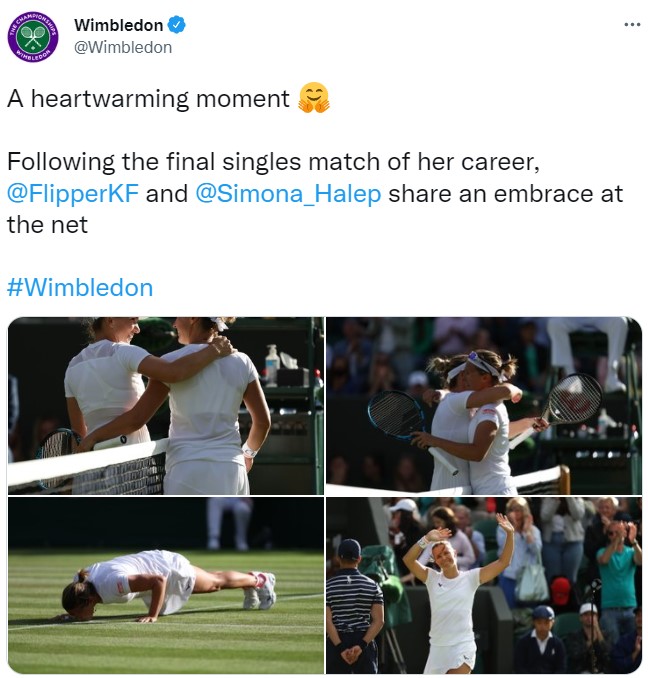Open the three-dot more options menu
This screenshot has height=678, width=648.
[x=631, y=25]
